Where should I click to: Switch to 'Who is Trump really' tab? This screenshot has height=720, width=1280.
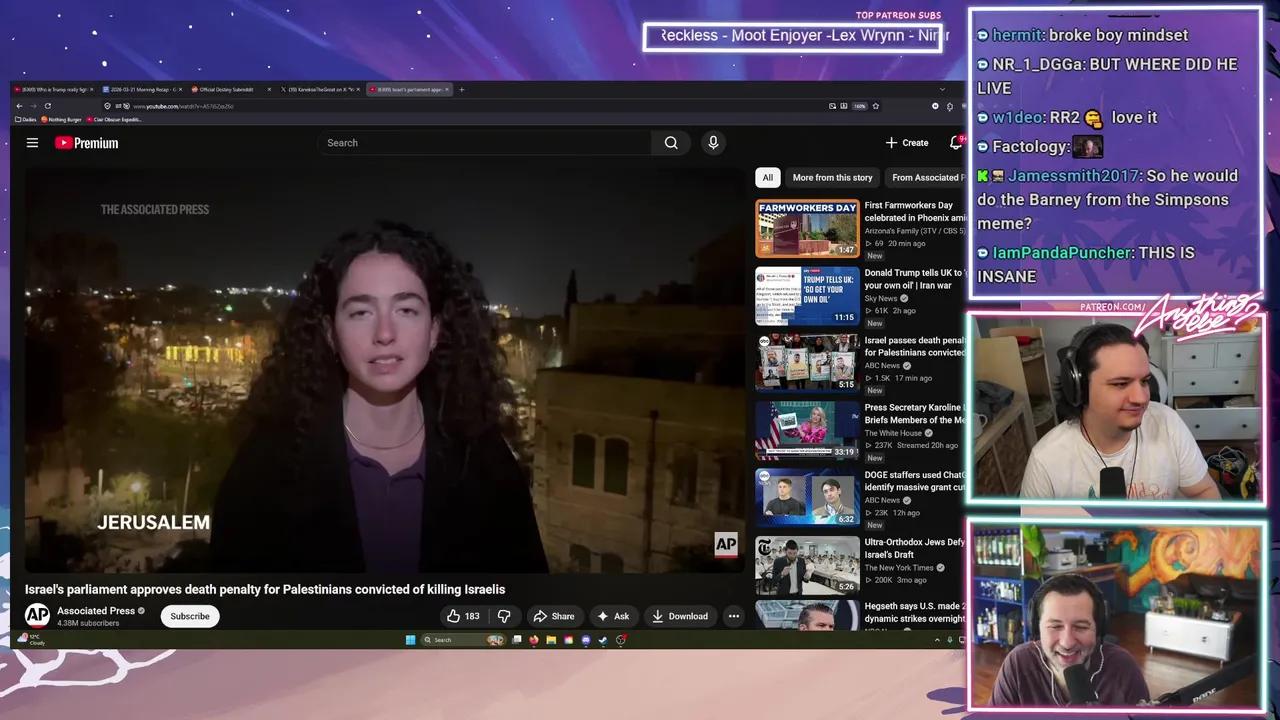point(52,90)
